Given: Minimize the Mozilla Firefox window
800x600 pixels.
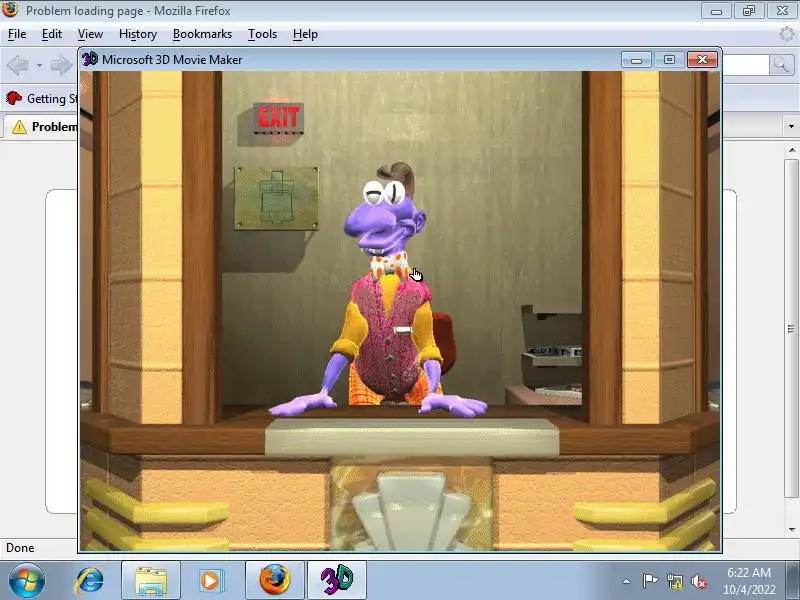Looking at the screenshot, I should pyautogui.click(x=716, y=10).
